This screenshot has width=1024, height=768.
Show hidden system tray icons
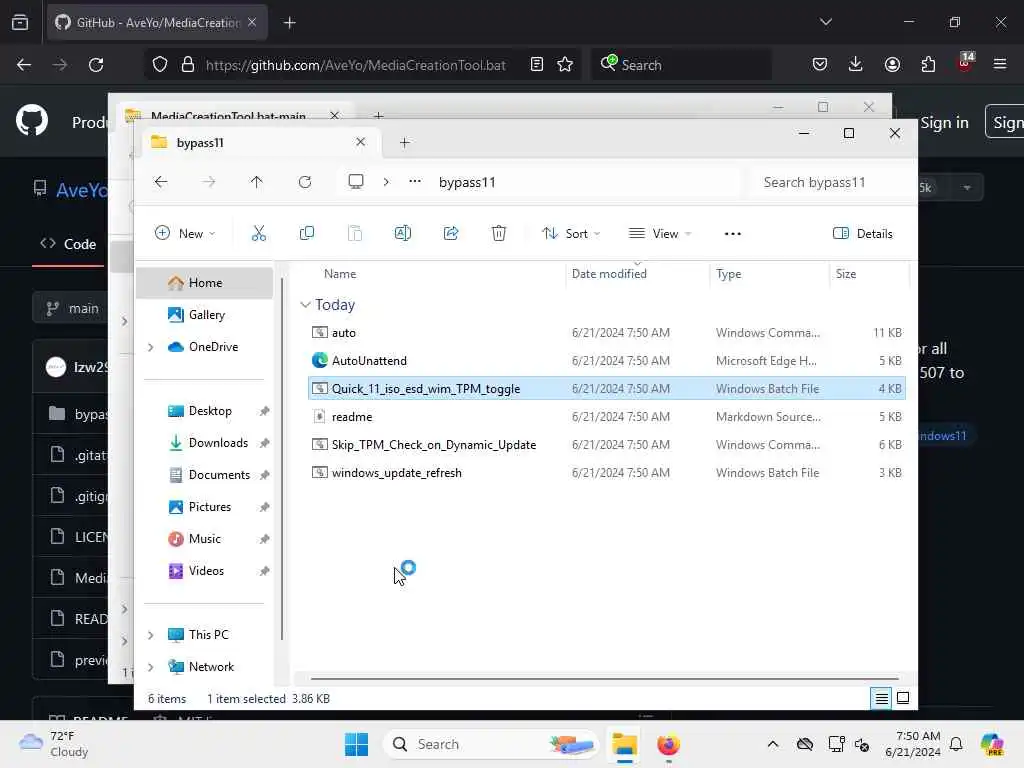coord(773,744)
